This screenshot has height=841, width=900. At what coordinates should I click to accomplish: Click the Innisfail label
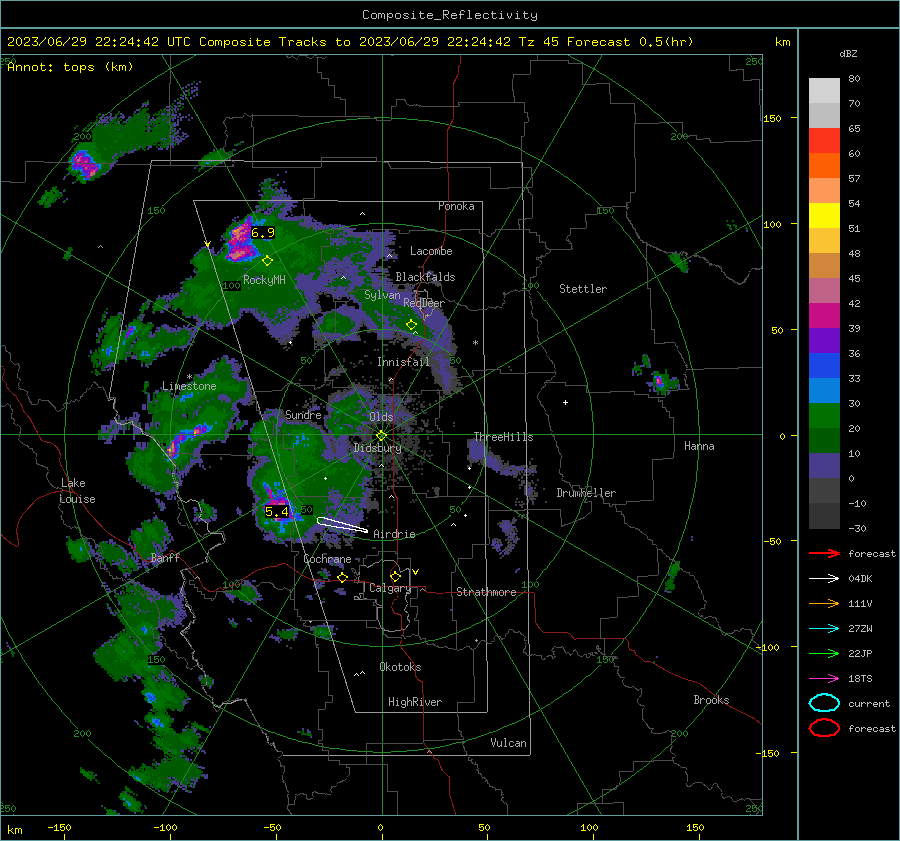coord(403,362)
